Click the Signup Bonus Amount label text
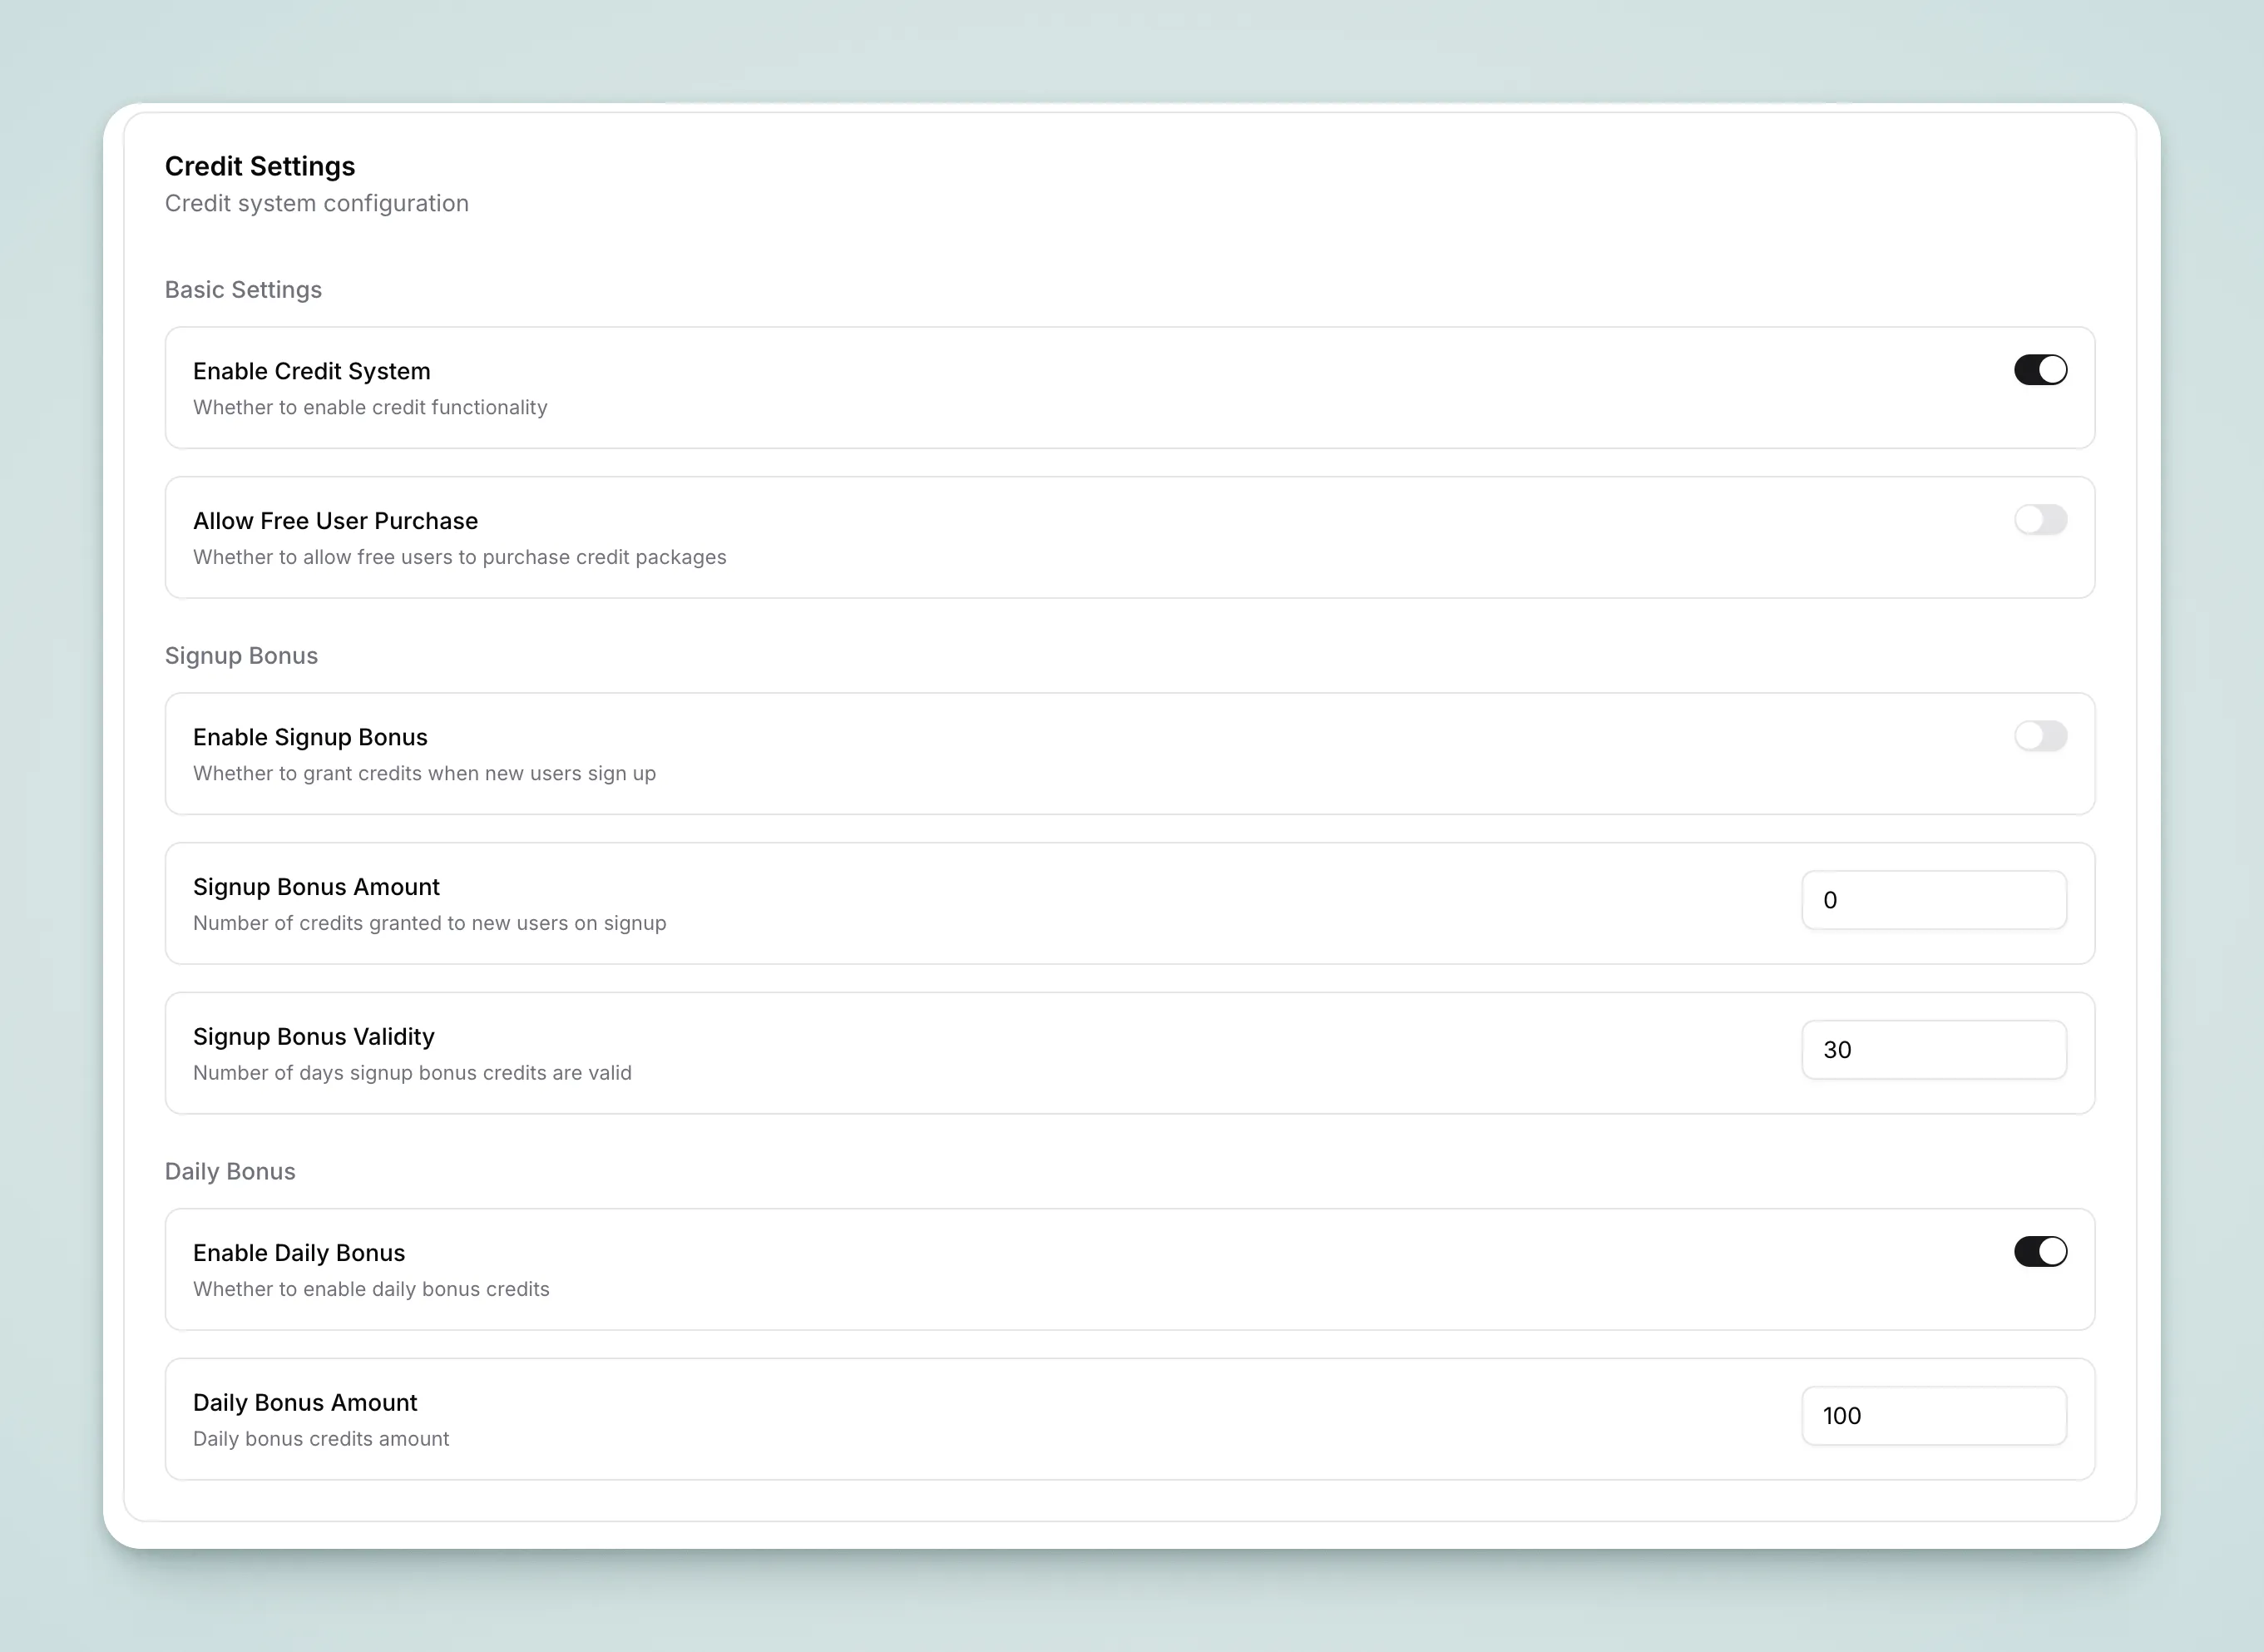Viewport: 2264px width, 1652px height. click(x=316, y=886)
